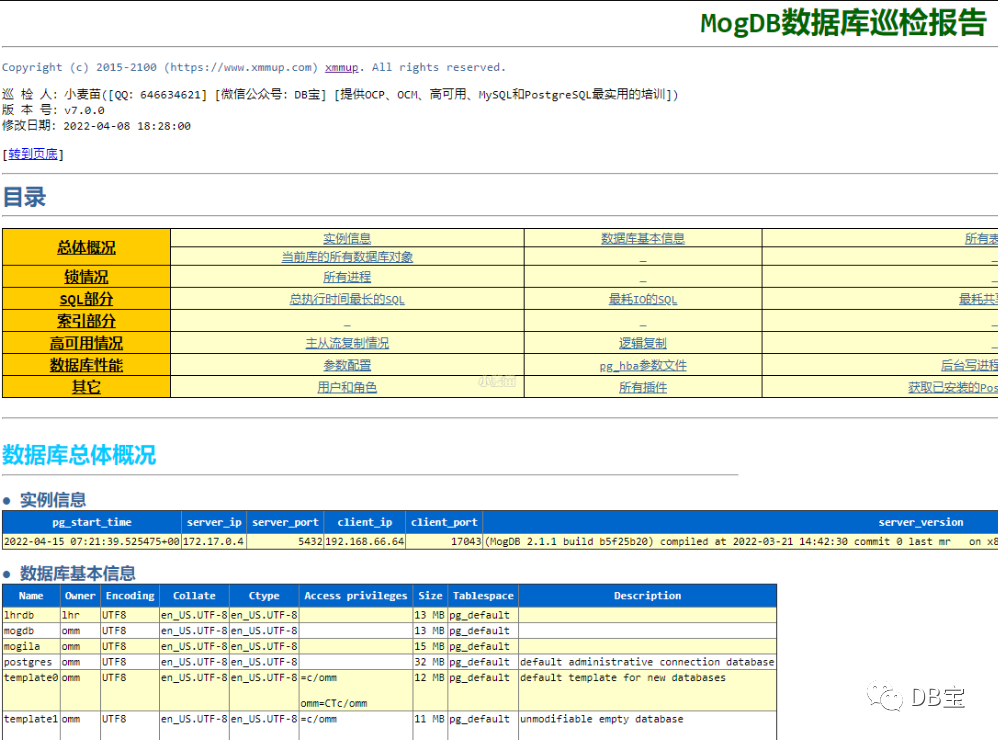The image size is (998, 740).
Task: Open 参数配置 link
Action: pos(347,365)
